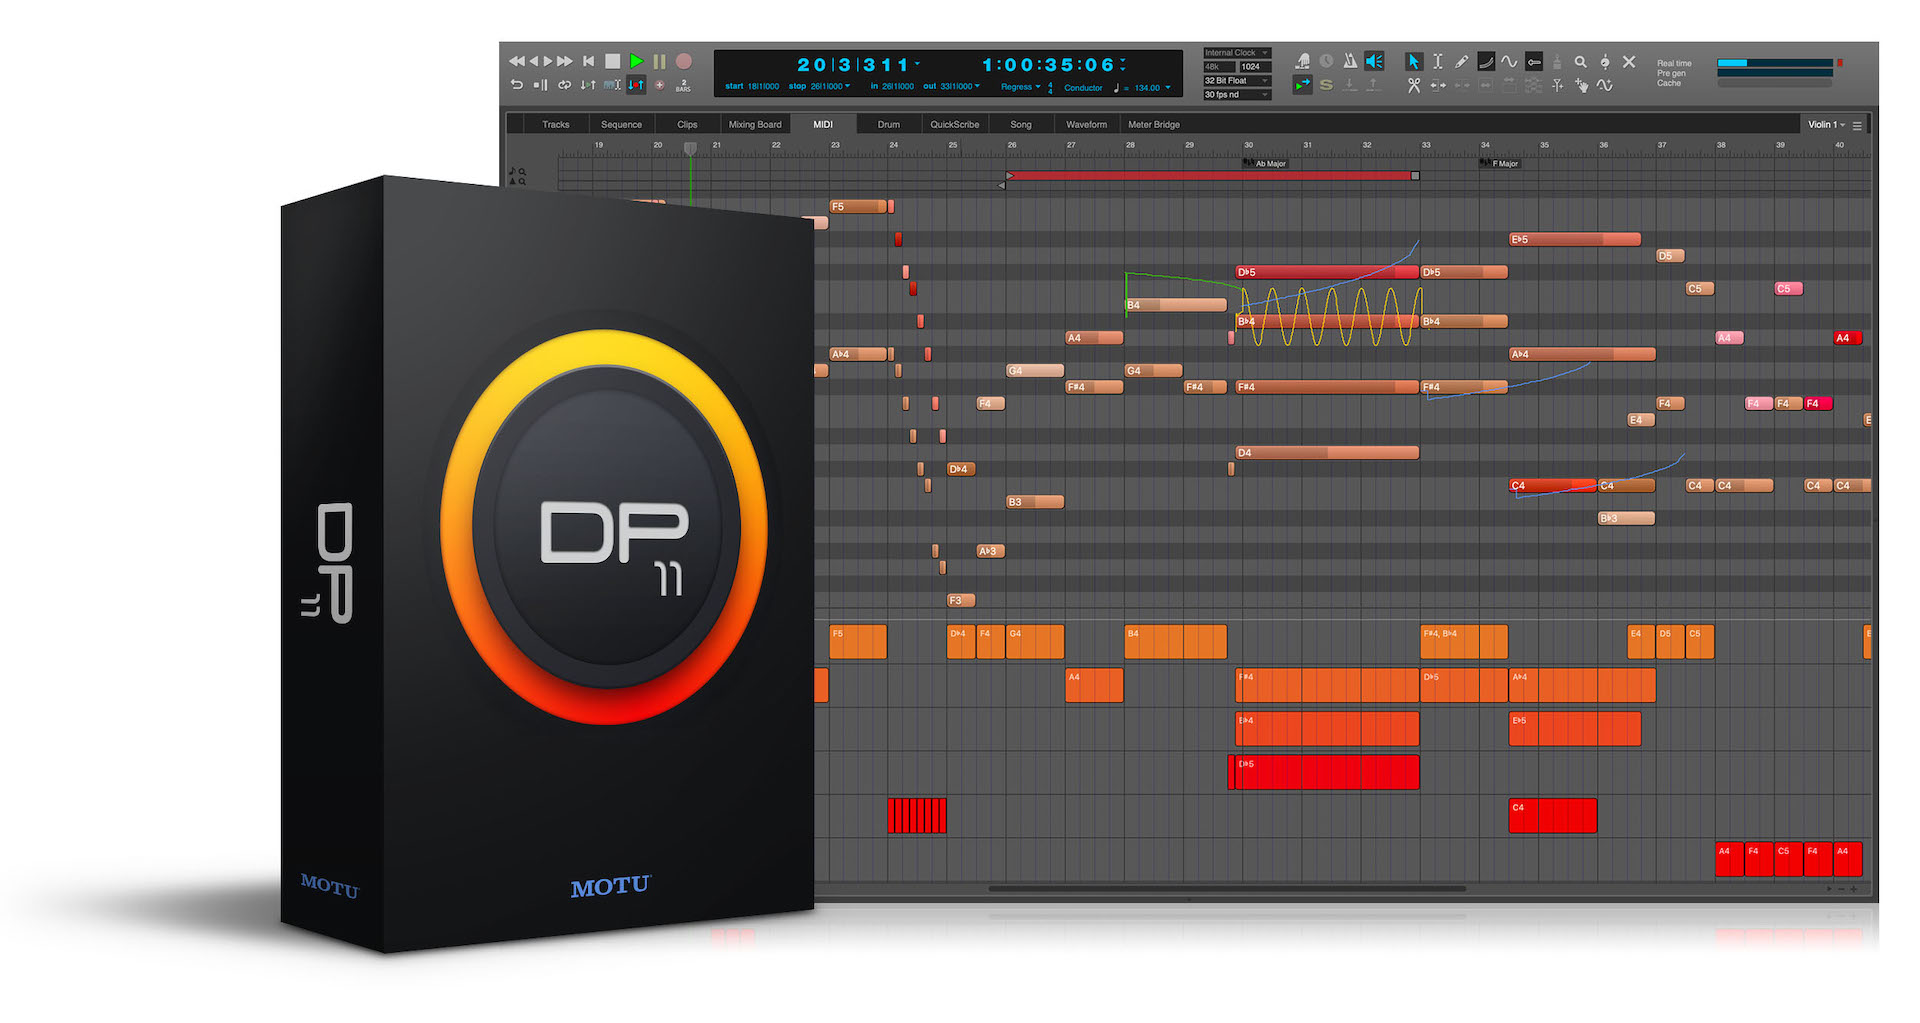The height and width of the screenshot is (1023, 1920).
Task: Choose the Scissors tool
Action: tap(1413, 86)
